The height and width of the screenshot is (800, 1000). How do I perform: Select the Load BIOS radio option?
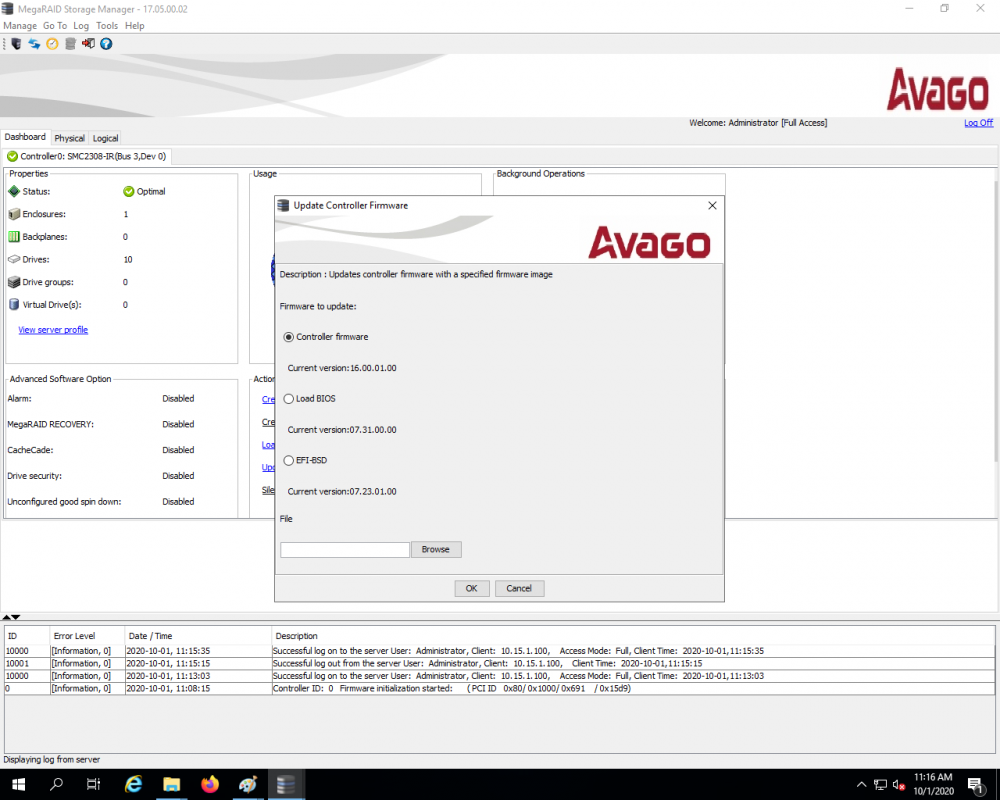pos(289,399)
